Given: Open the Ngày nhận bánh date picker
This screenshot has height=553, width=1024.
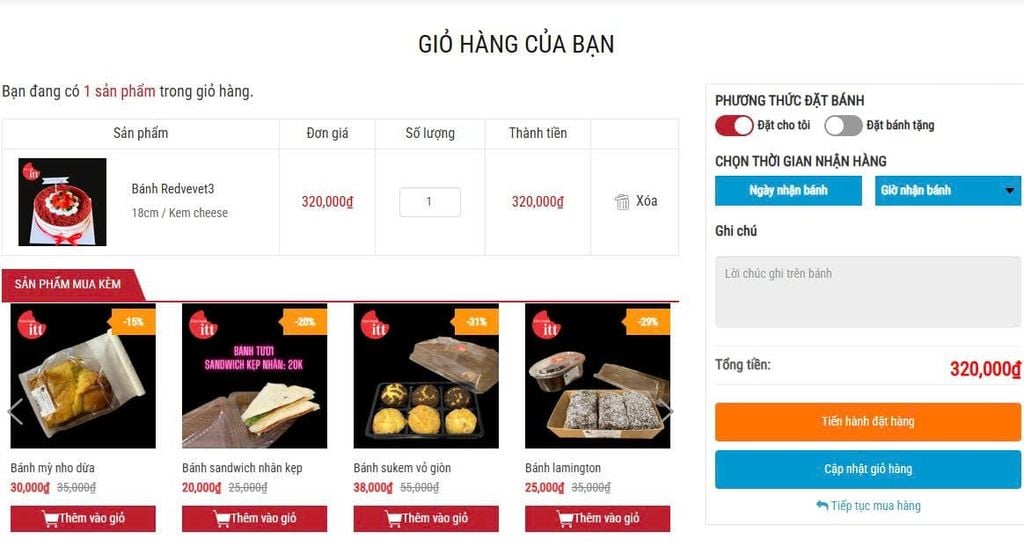Looking at the screenshot, I should pyautogui.click(x=788, y=191).
